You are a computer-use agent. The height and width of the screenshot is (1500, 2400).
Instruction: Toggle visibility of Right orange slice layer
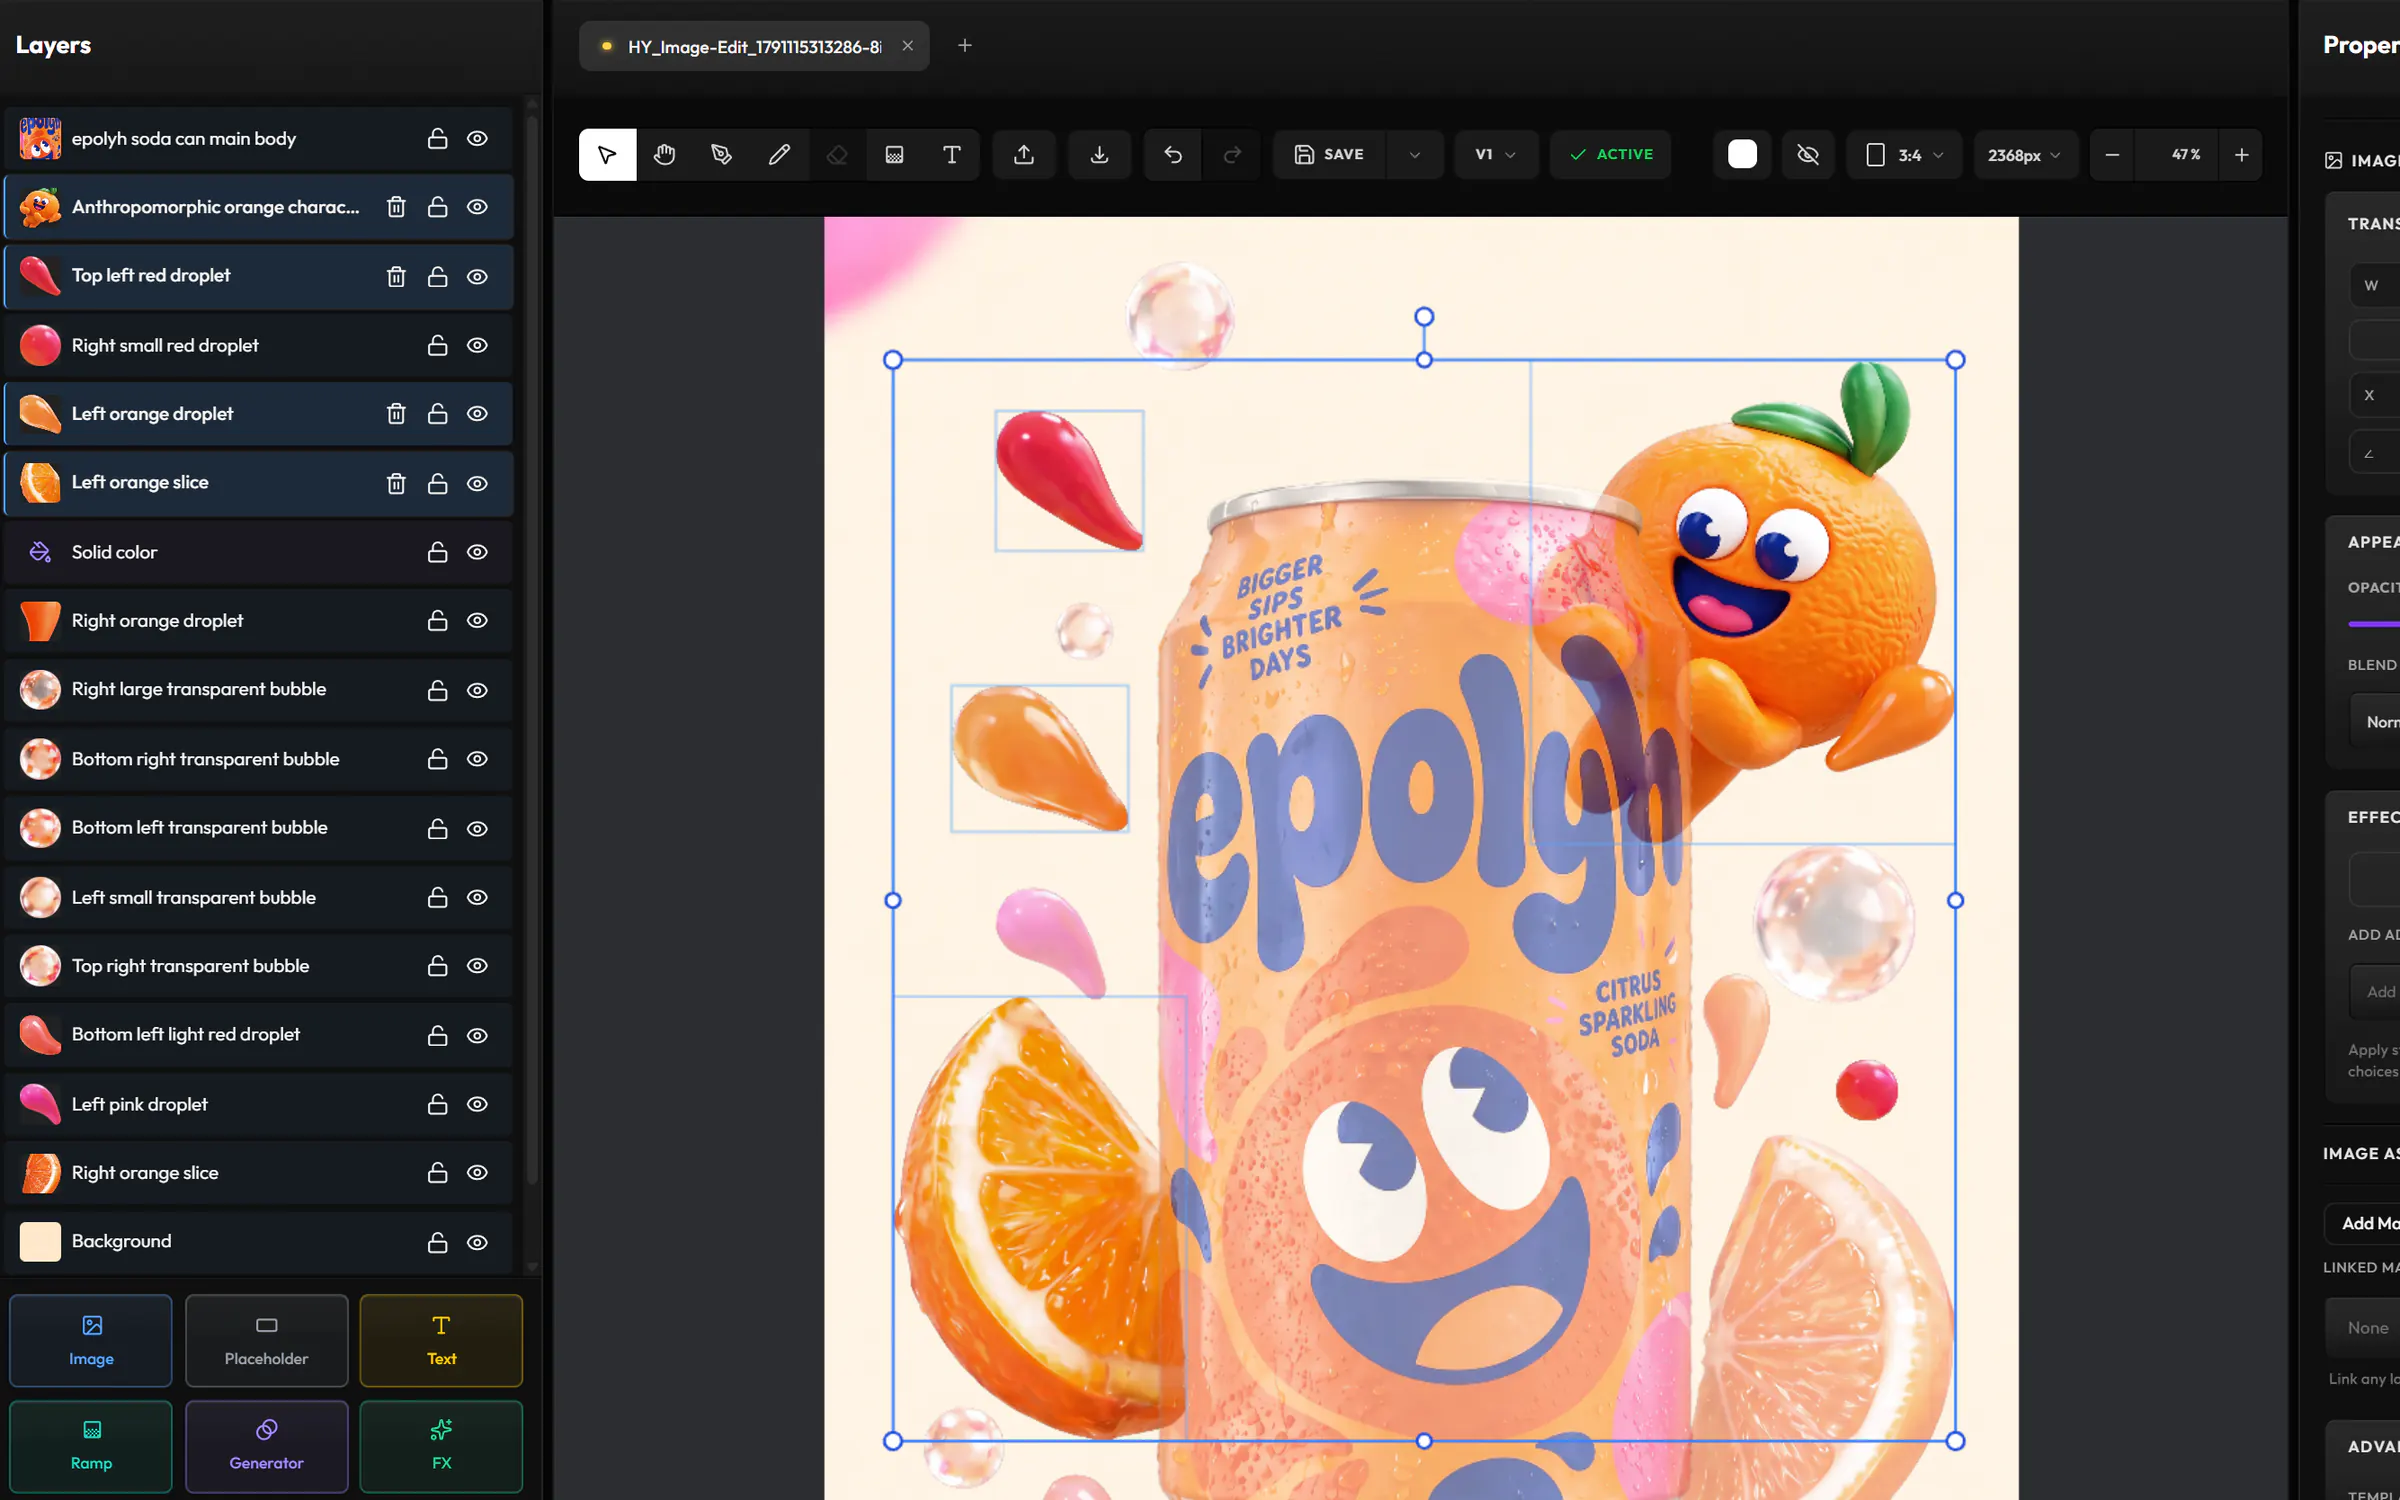[478, 1172]
